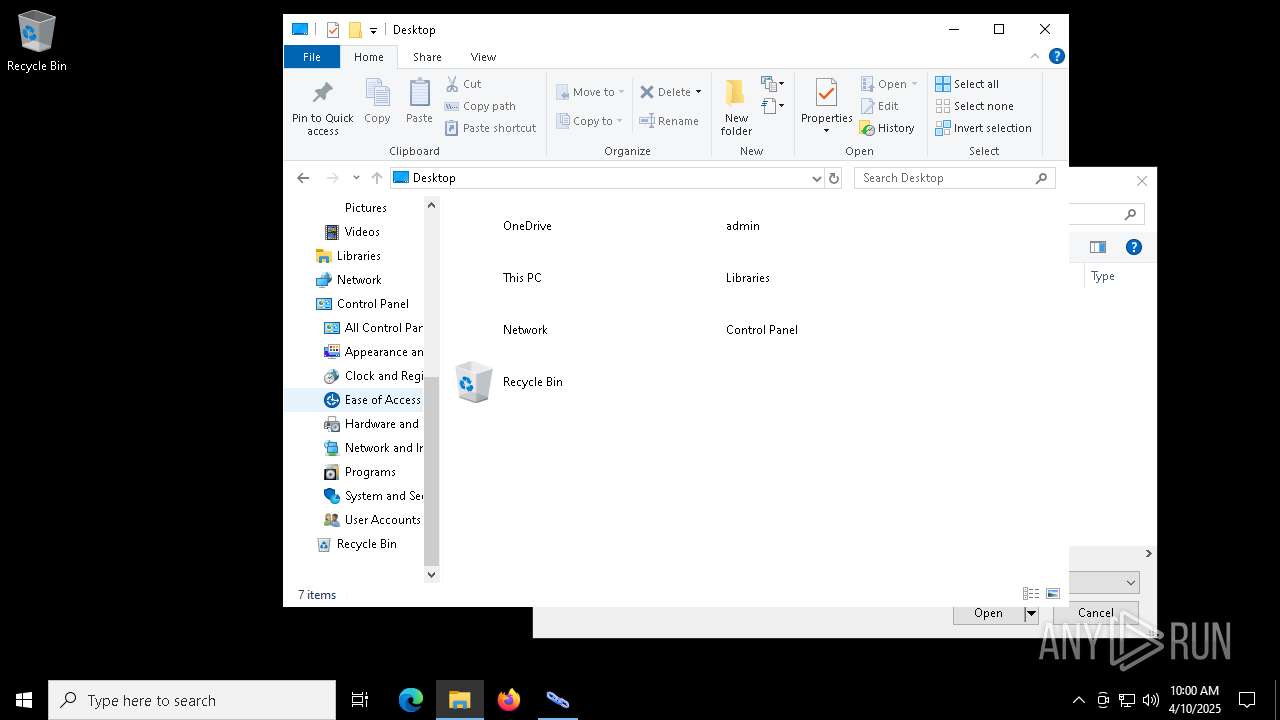Click the Properties checkmark icon
1280x720 pixels.
826,93
